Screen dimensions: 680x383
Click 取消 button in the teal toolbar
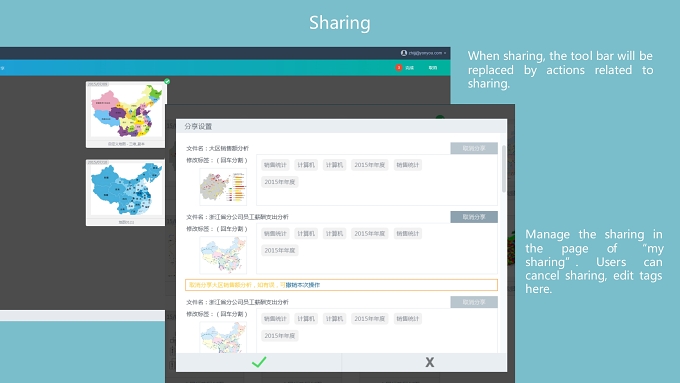pos(433,68)
